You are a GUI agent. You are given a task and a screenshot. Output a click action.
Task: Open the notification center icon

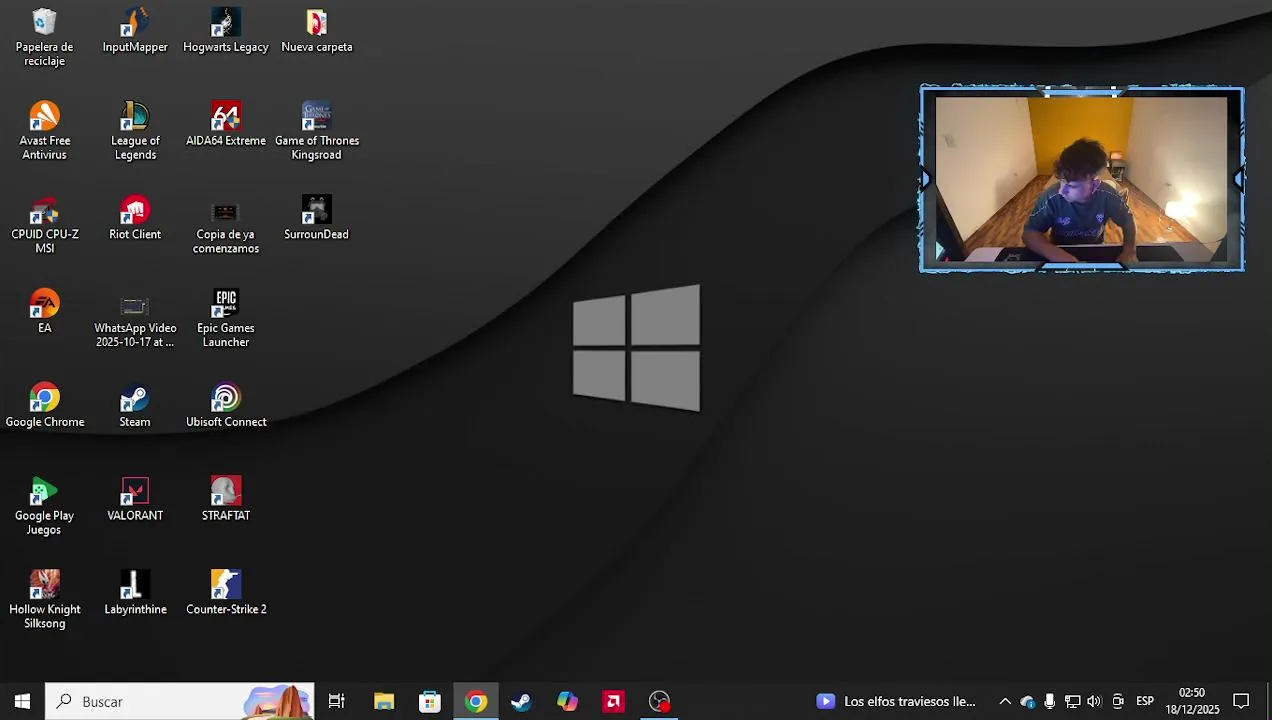(x=1241, y=701)
